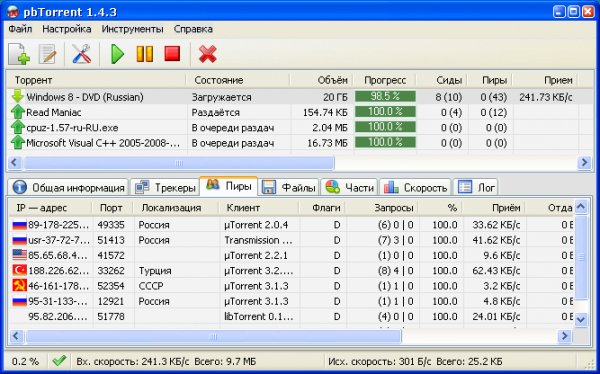Click the down arrow of the peers vertical scrollbar
This screenshot has width=600, height=374.
581,319
